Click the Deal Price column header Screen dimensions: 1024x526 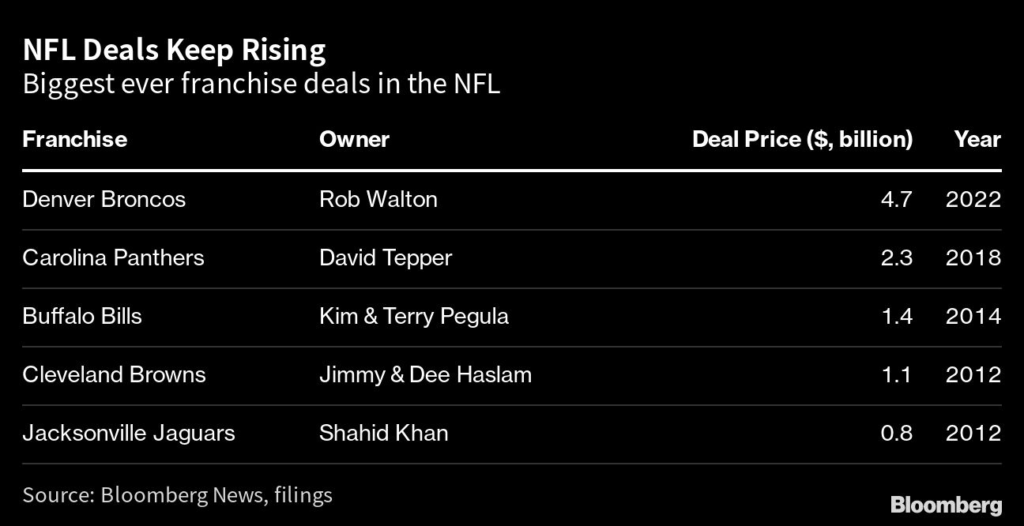coord(802,139)
